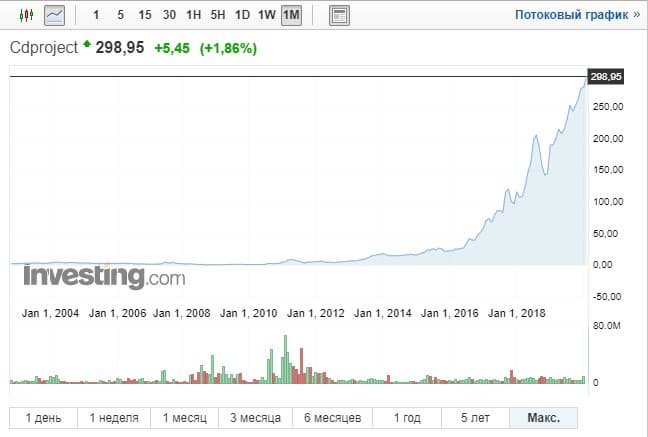Select the Макс. range tab
The width and height of the screenshot is (648, 437).
544,418
